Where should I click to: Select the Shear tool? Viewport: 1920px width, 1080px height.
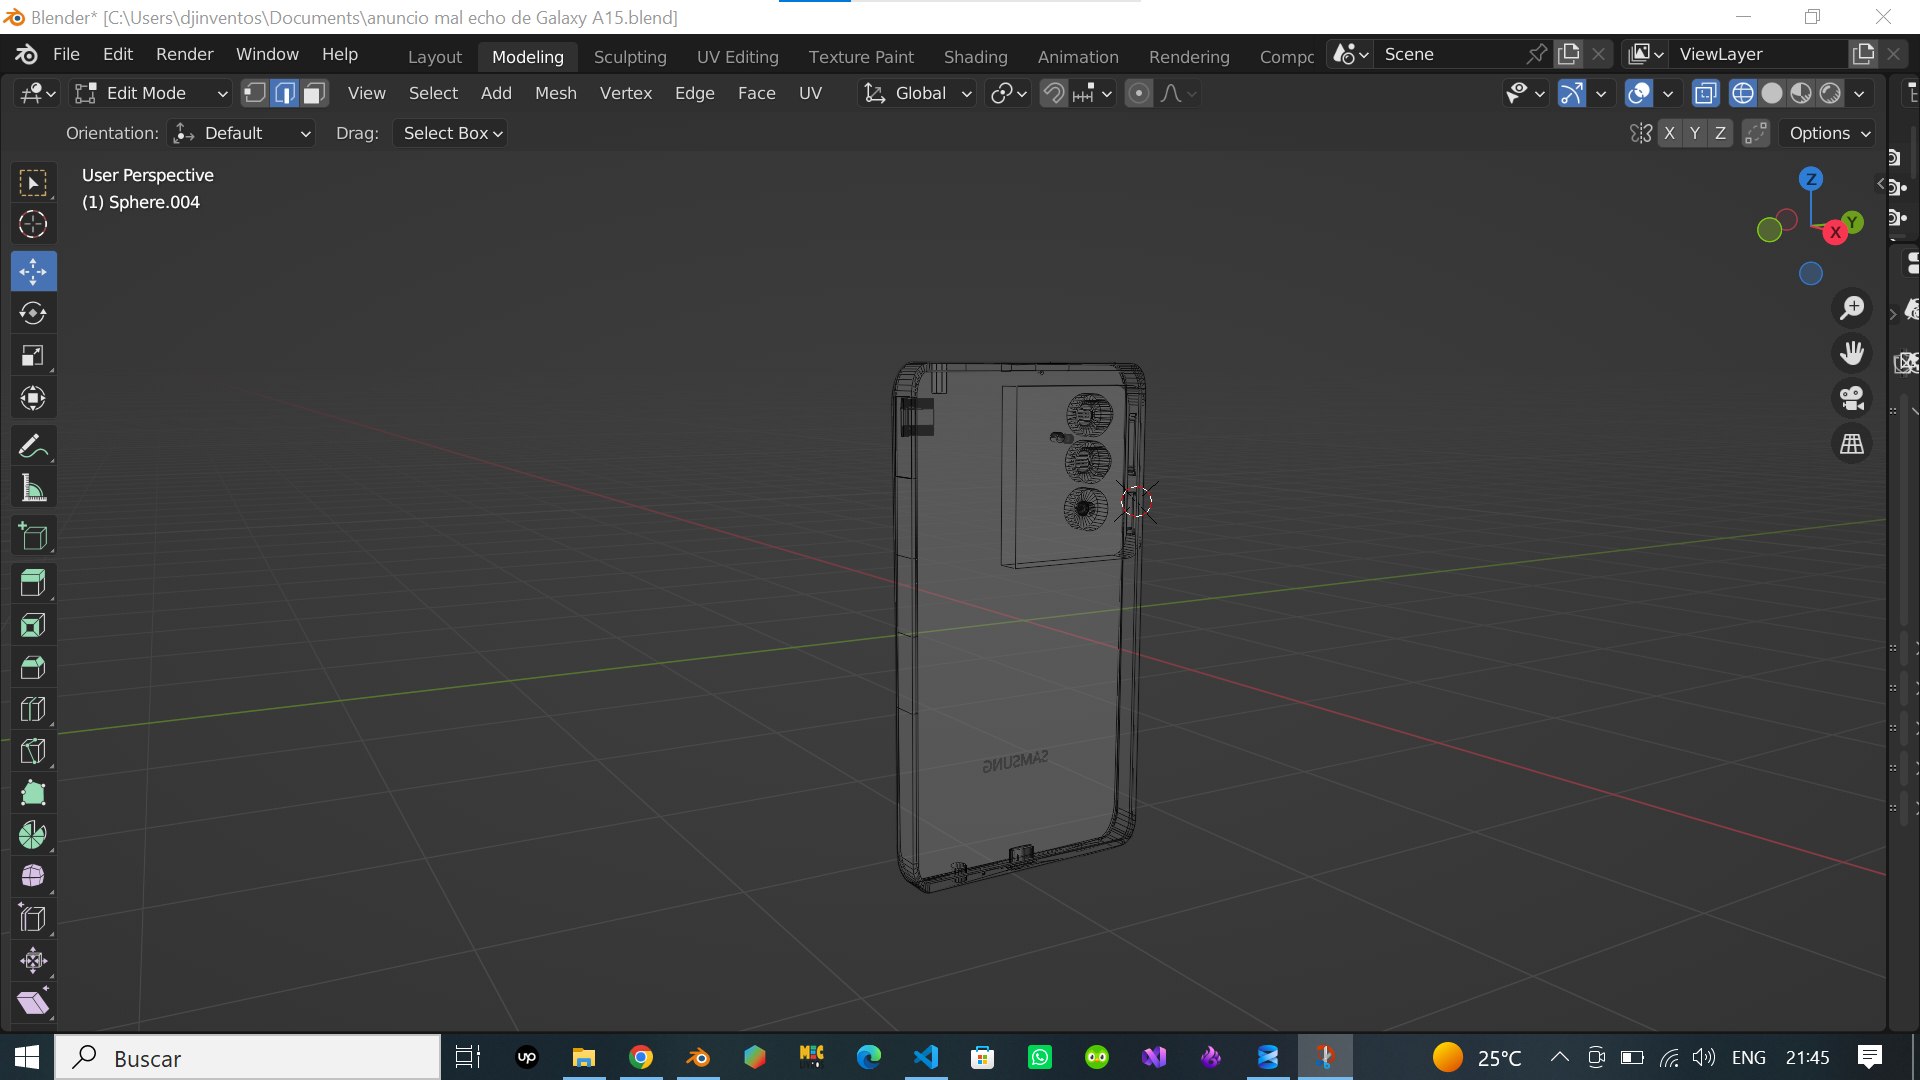point(33,1003)
